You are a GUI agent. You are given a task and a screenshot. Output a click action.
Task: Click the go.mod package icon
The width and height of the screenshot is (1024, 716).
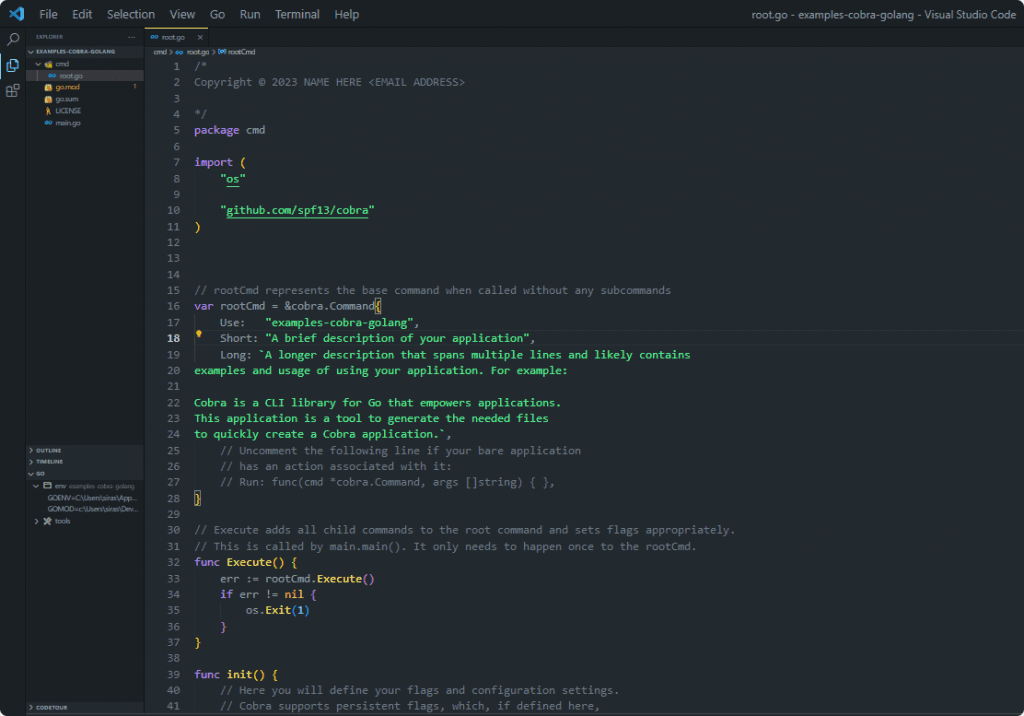(x=48, y=87)
